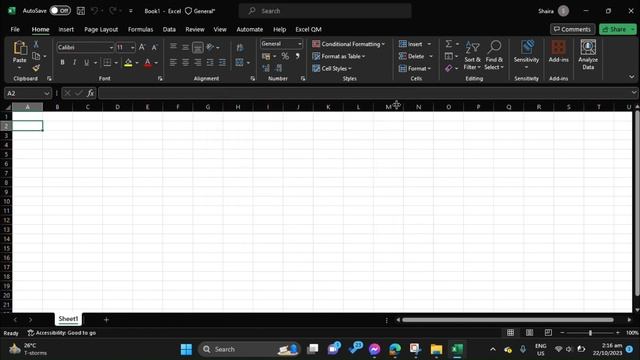640x360 pixels.
Task: Click the Clear eraser icon
Action: pos(449,68)
